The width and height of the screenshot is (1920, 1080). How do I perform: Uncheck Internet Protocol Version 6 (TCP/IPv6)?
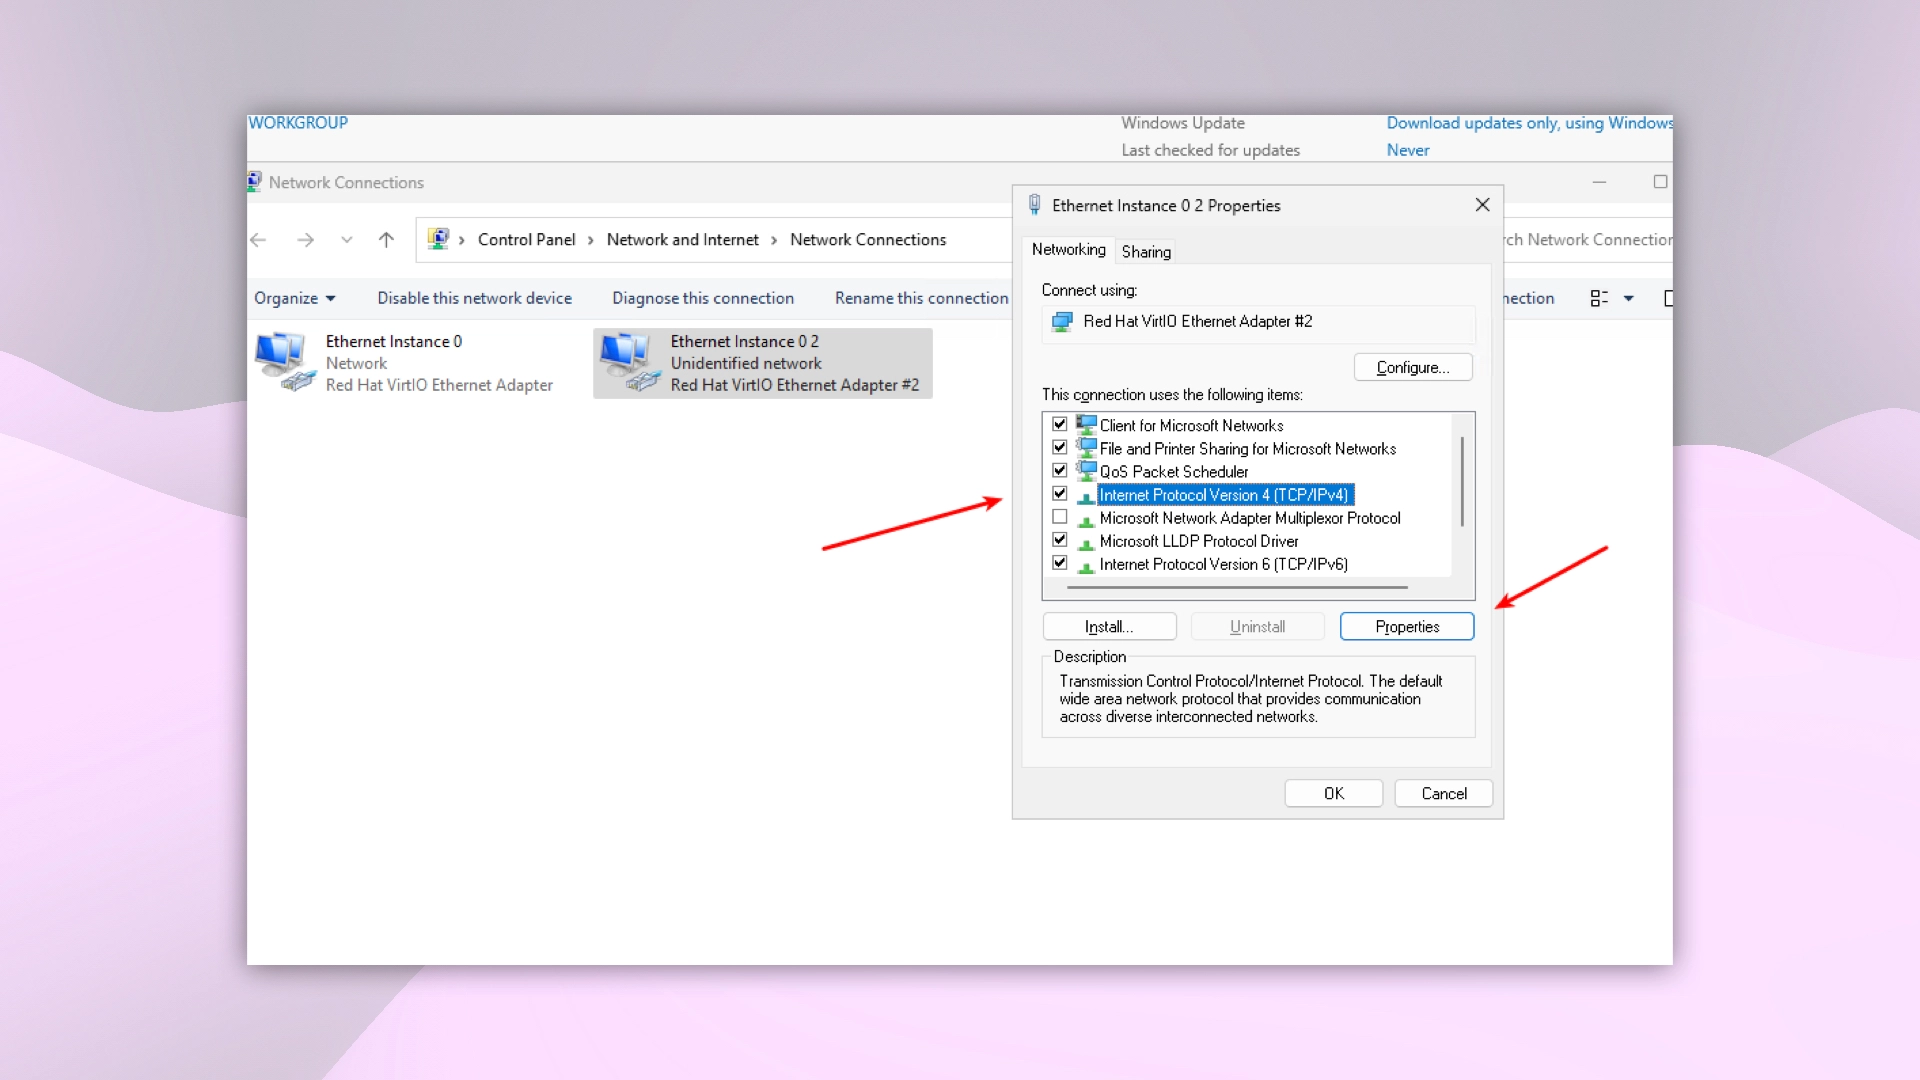click(x=1059, y=562)
